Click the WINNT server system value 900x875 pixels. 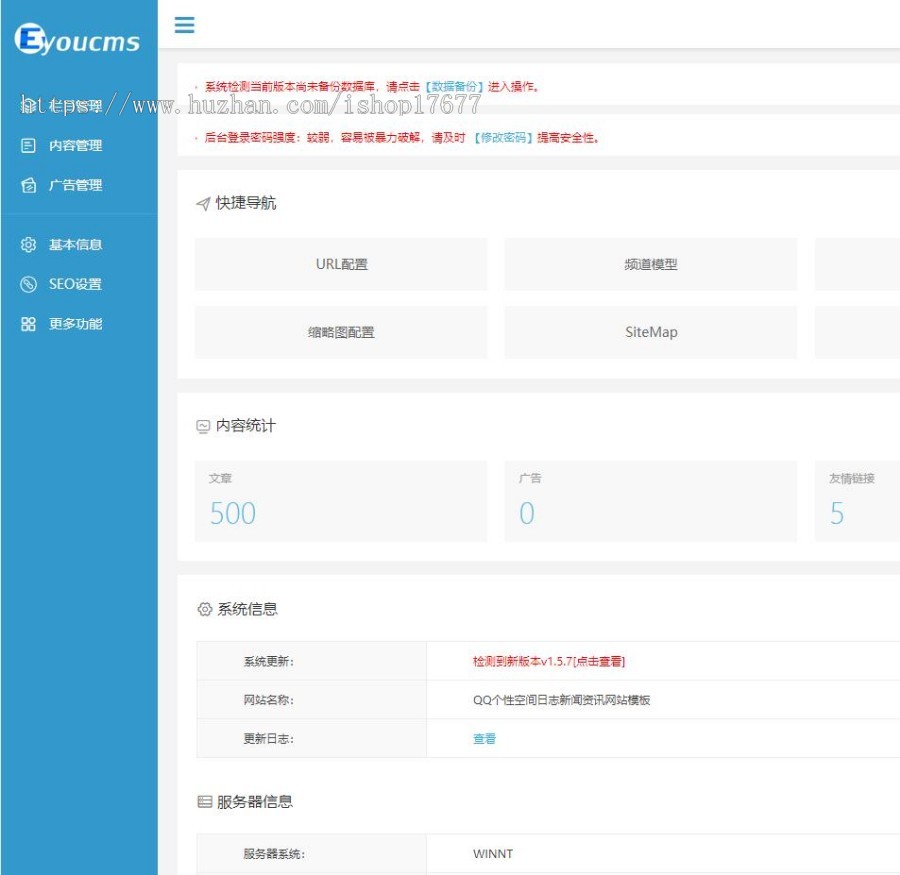coord(493,854)
